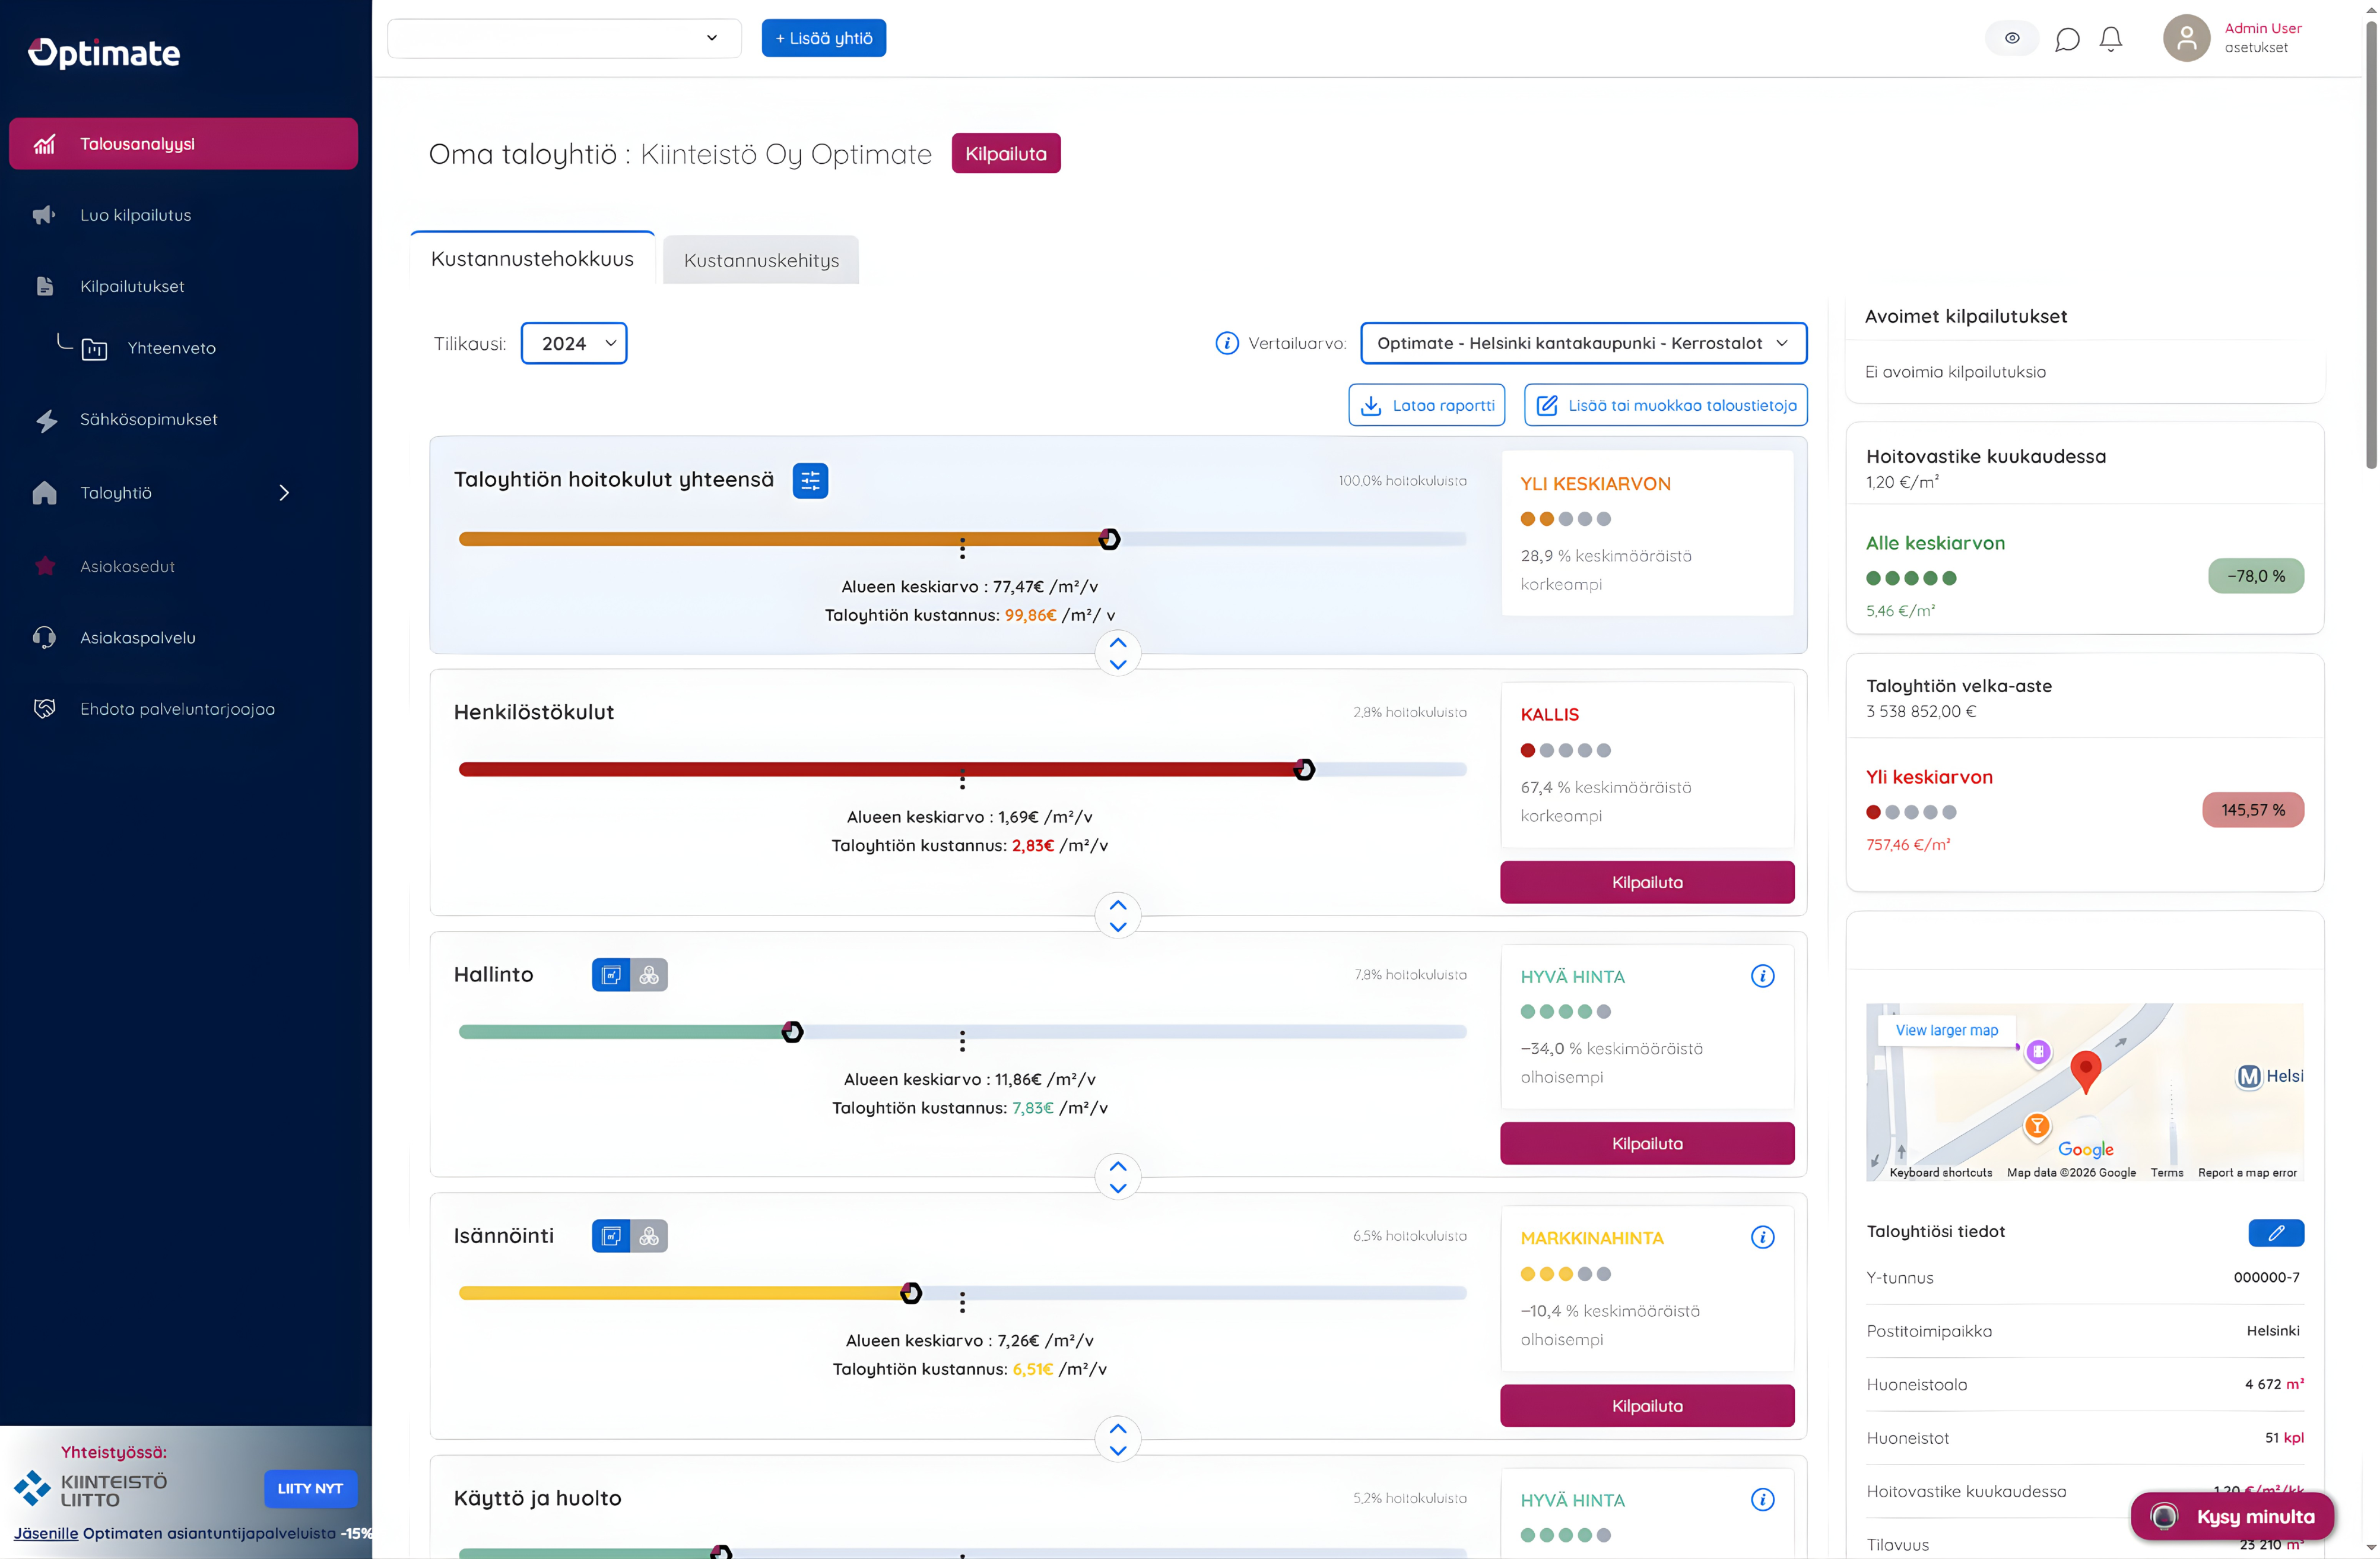Click the Lataa raportti button
The height and width of the screenshot is (1559, 2380).
1426,406
